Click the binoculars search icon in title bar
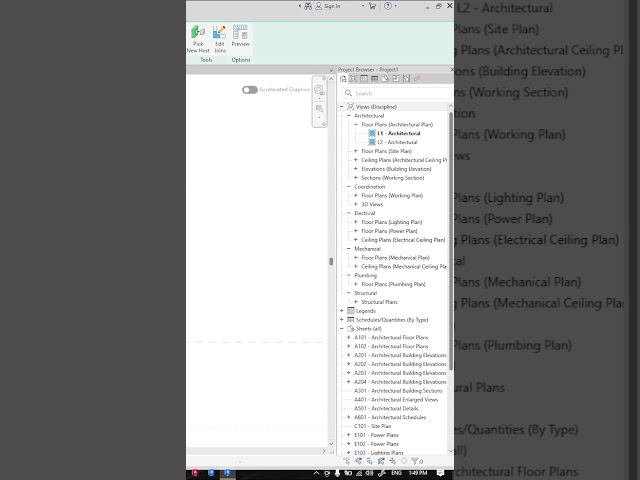Screen dimensions: 640x480 (308, 6)
